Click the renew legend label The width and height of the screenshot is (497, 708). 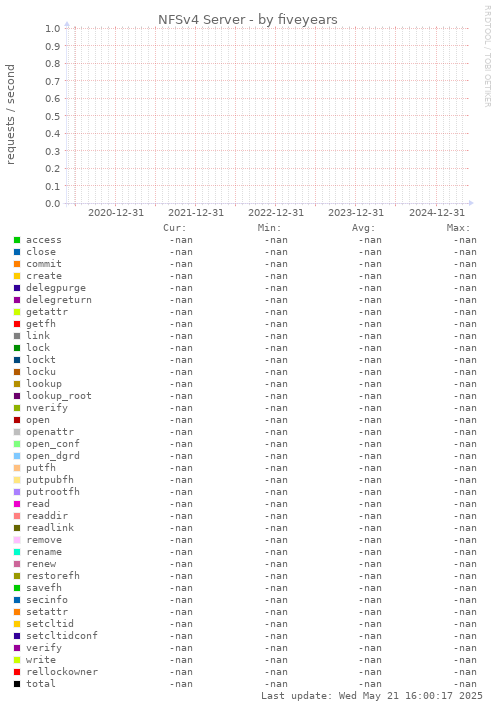(x=41, y=564)
